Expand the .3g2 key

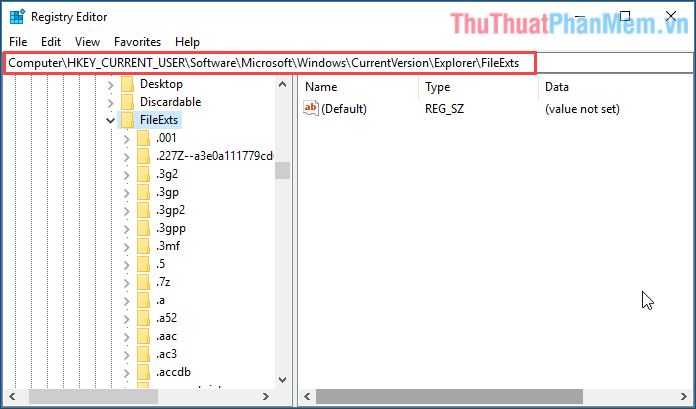tap(127, 175)
